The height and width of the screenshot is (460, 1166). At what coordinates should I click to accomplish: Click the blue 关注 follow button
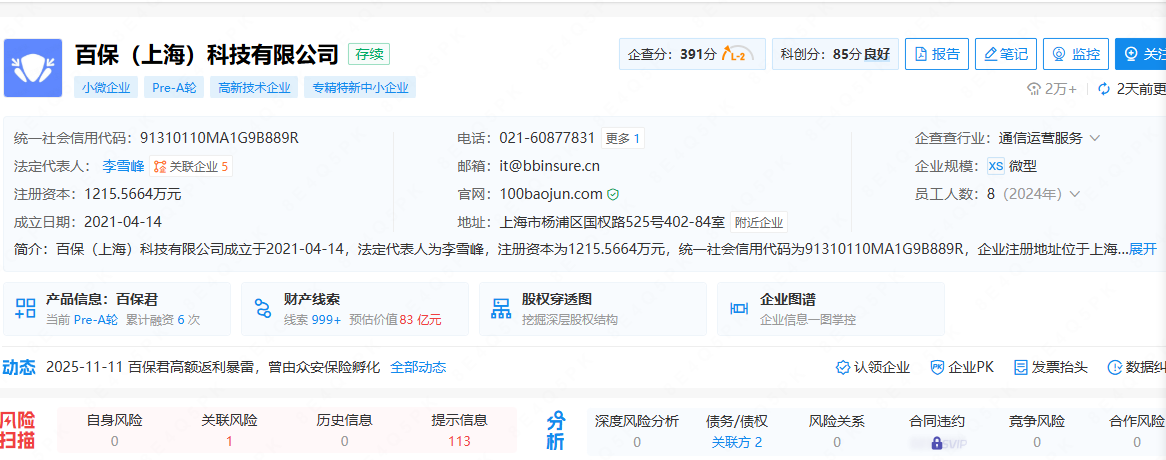tap(1141, 54)
